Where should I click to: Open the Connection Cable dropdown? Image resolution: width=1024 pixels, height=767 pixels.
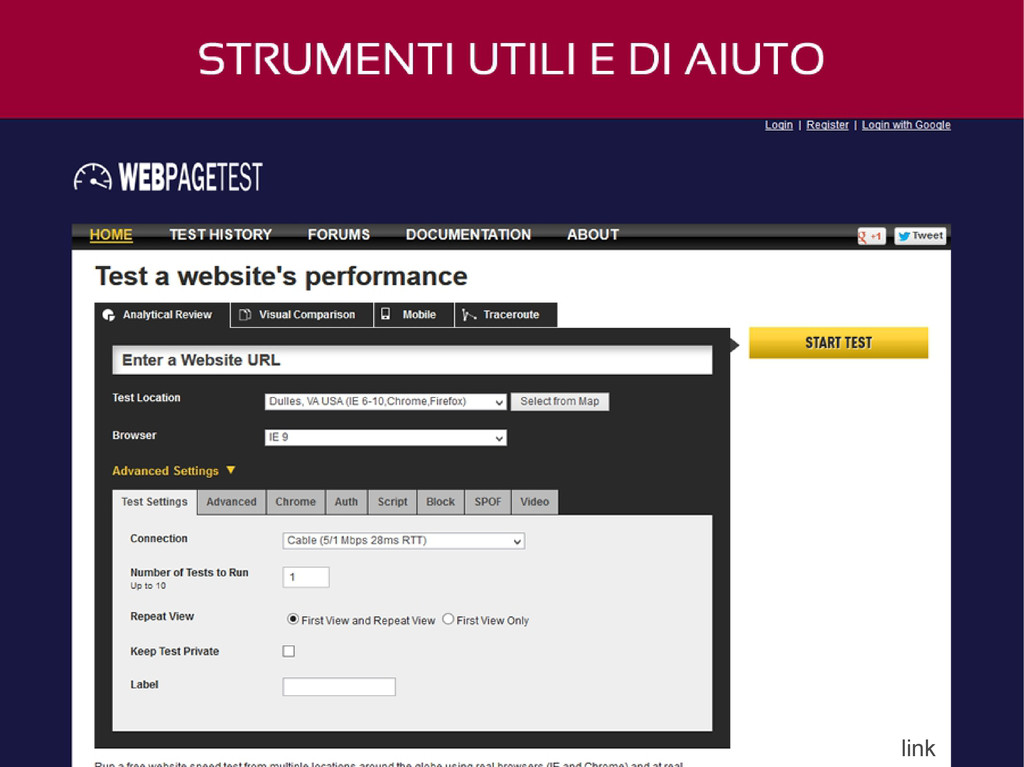404,540
